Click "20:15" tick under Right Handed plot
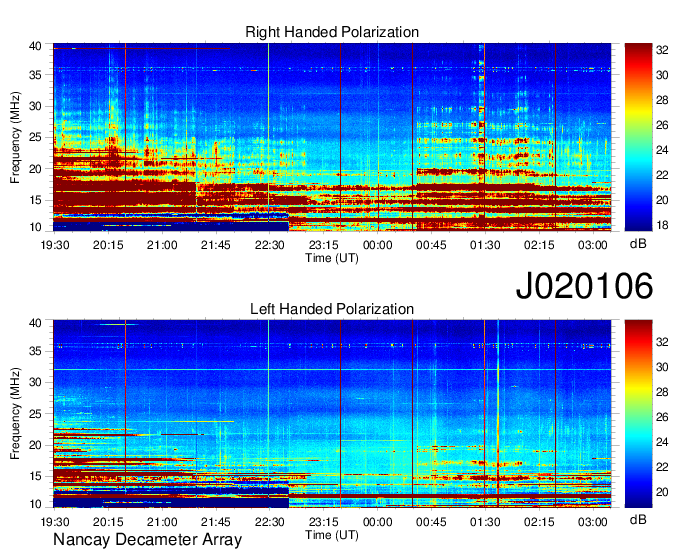Viewport: 680px width, 552px height. pos(108,245)
